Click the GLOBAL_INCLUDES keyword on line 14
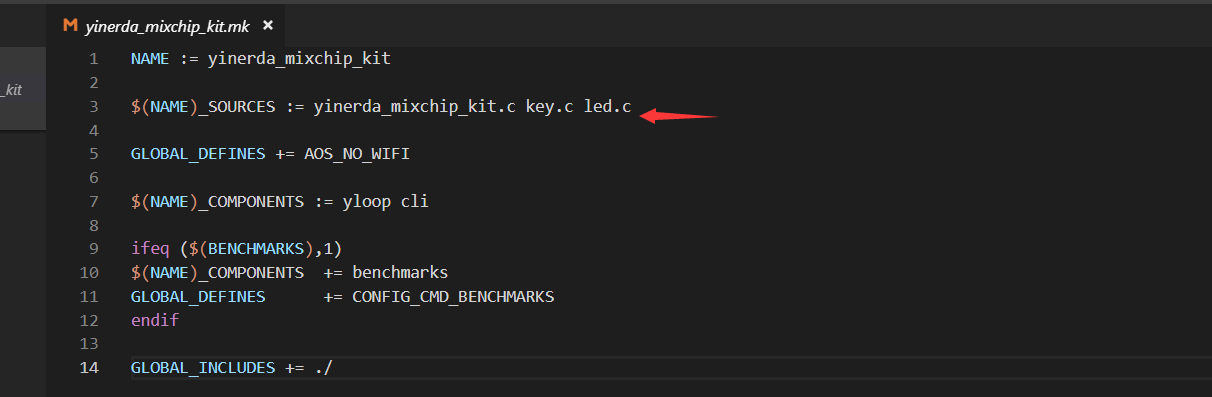This screenshot has width=1212, height=397. tap(203, 368)
